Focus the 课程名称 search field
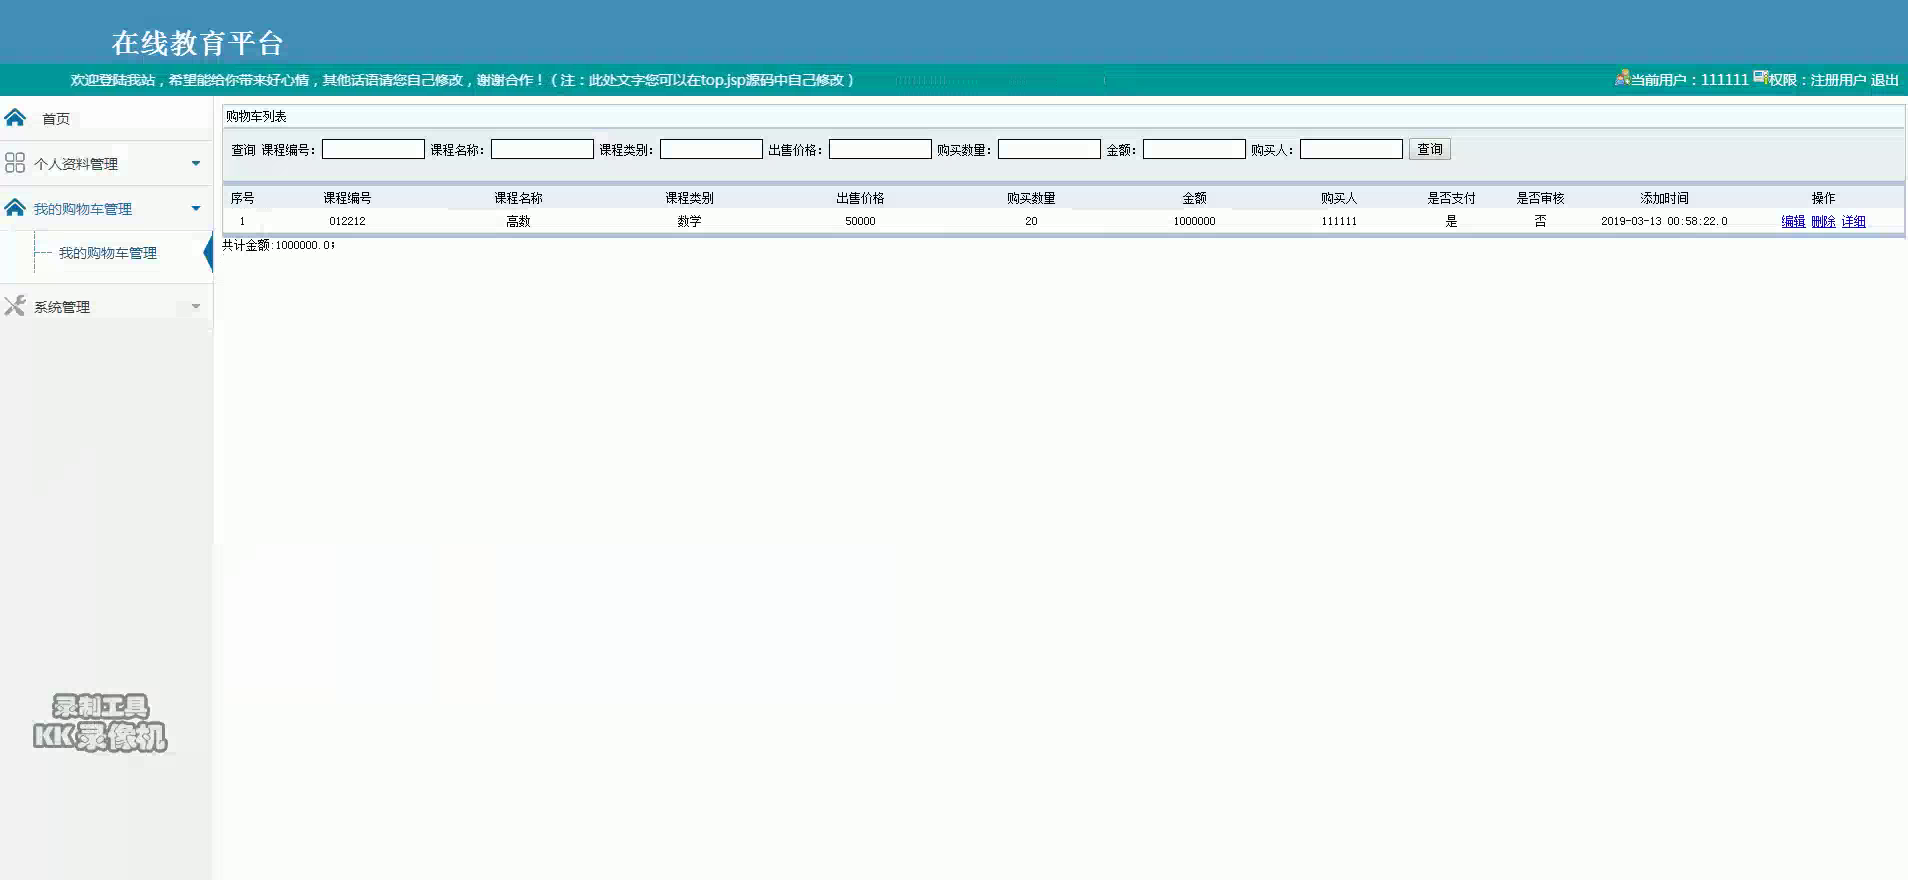 (542, 149)
